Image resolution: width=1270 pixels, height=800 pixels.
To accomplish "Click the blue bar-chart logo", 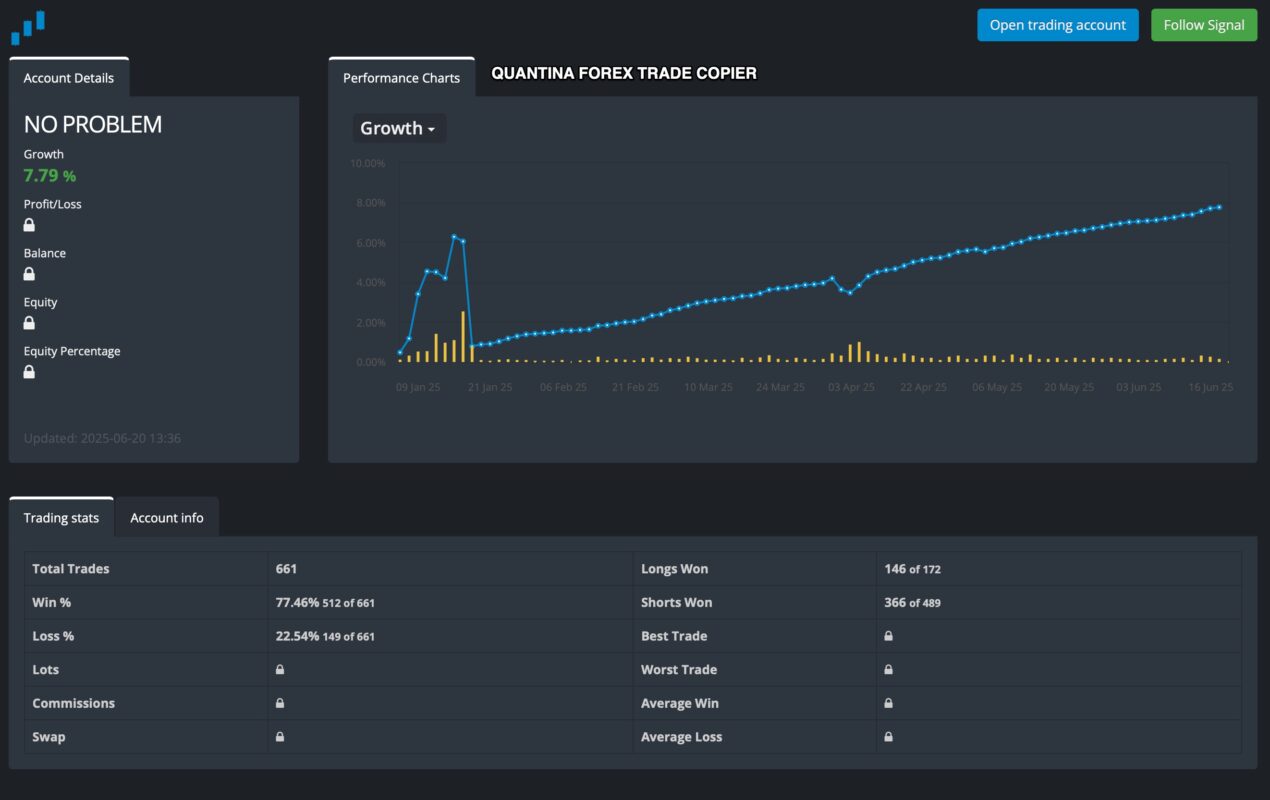I will (x=28, y=28).
